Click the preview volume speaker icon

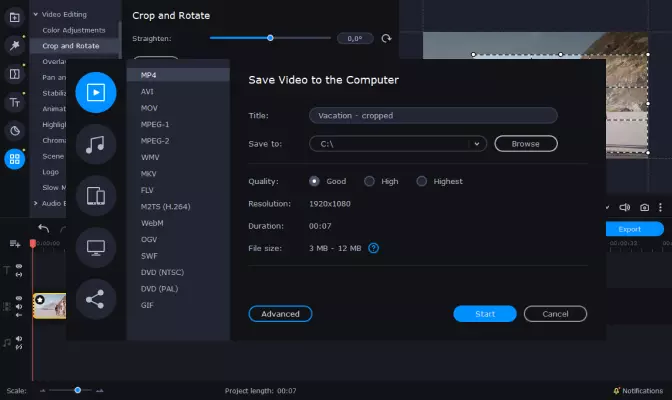[x=624, y=208]
